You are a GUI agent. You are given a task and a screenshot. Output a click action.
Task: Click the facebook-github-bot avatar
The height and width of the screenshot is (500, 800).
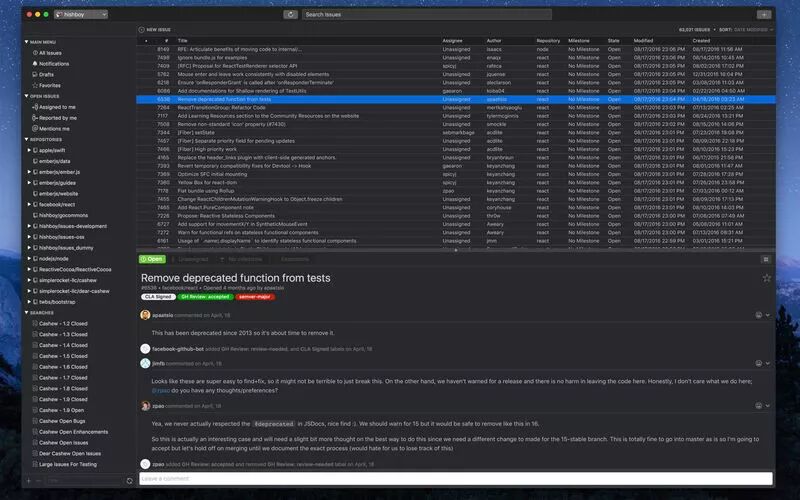(145, 349)
